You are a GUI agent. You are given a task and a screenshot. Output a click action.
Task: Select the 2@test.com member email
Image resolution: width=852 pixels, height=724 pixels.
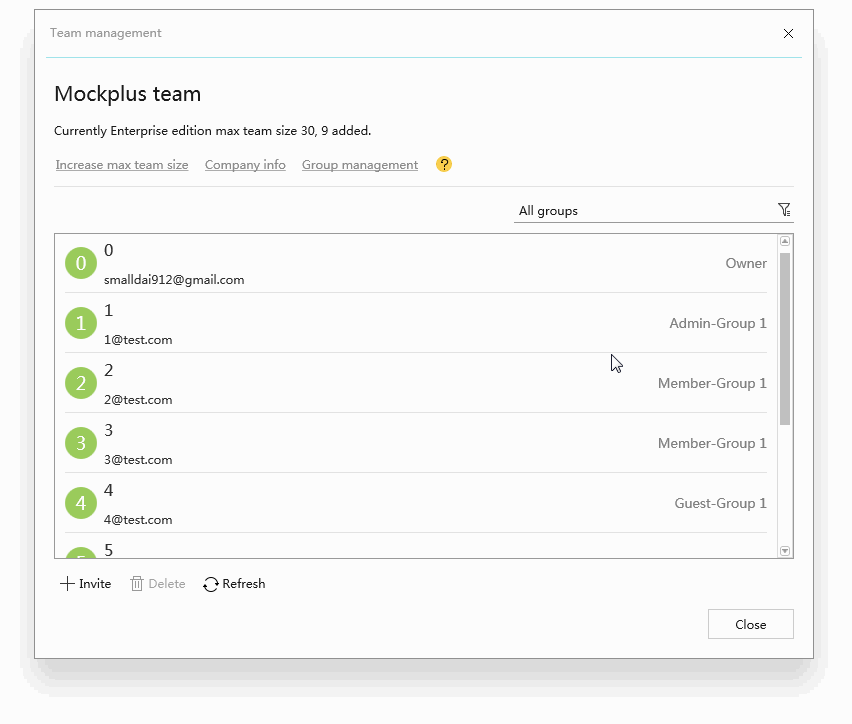click(x=138, y=400)
